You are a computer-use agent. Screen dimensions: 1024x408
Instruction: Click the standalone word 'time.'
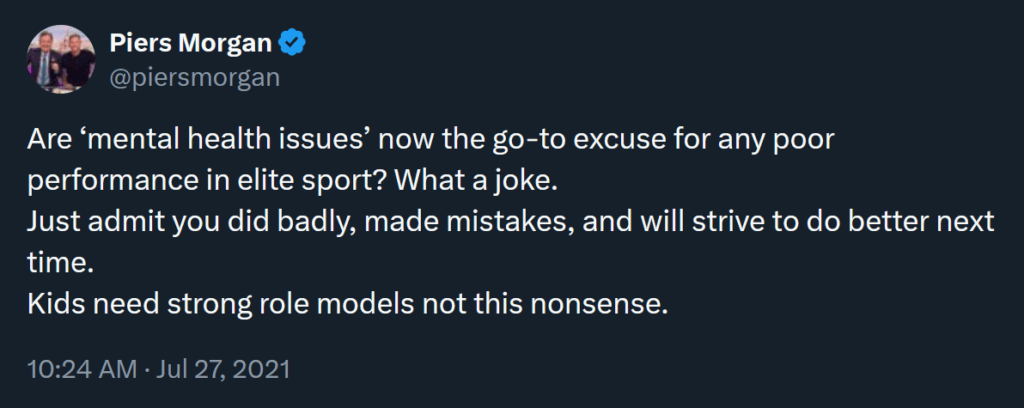pos(56,264)
